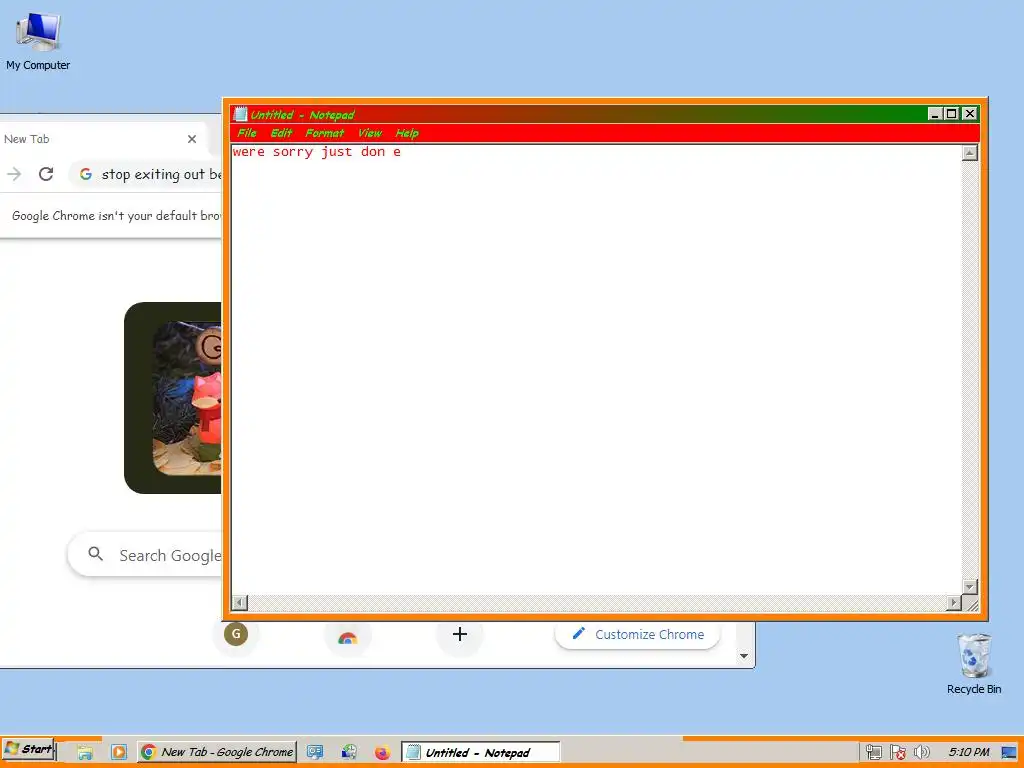Open the View menu in Notepad
The image size is (1024, 768).
pos(370,133)
